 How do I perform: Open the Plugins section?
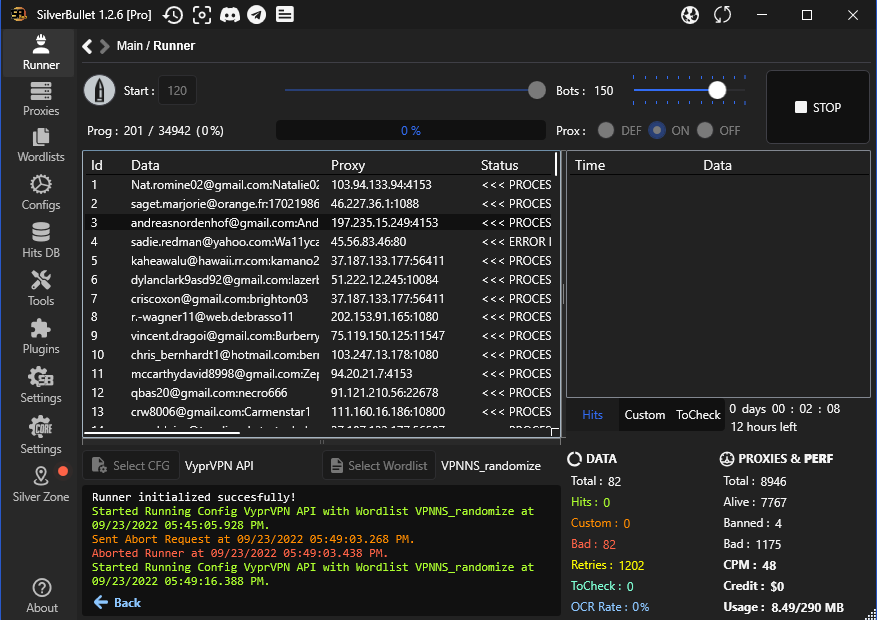(40, 337)
